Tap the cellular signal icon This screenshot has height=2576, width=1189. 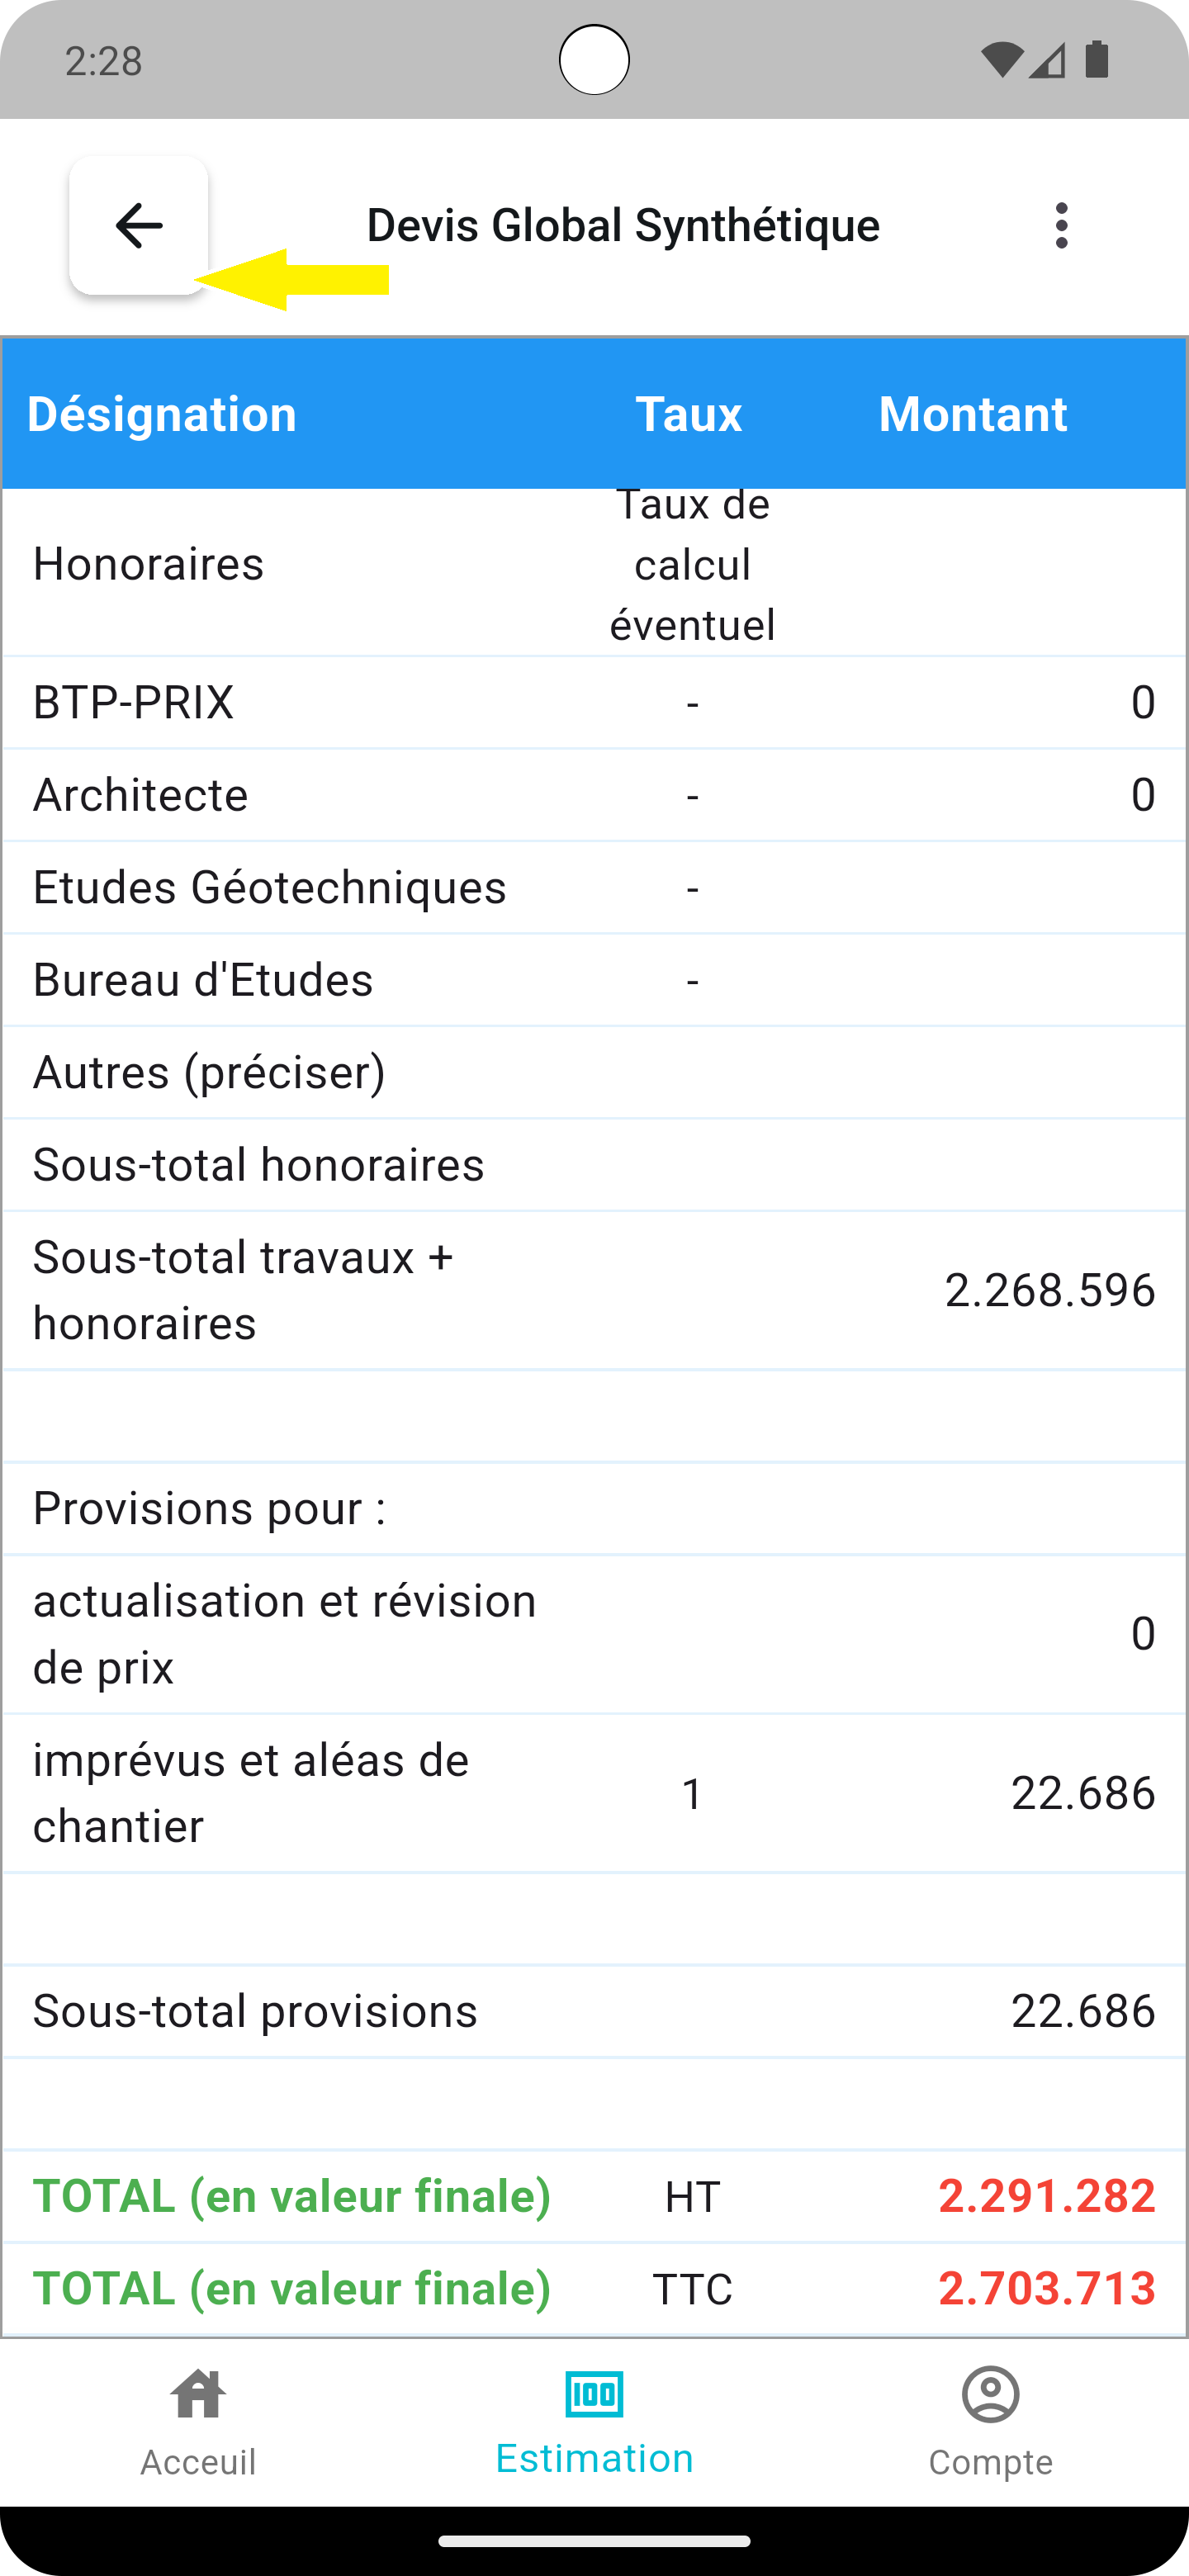point(1047,60)
